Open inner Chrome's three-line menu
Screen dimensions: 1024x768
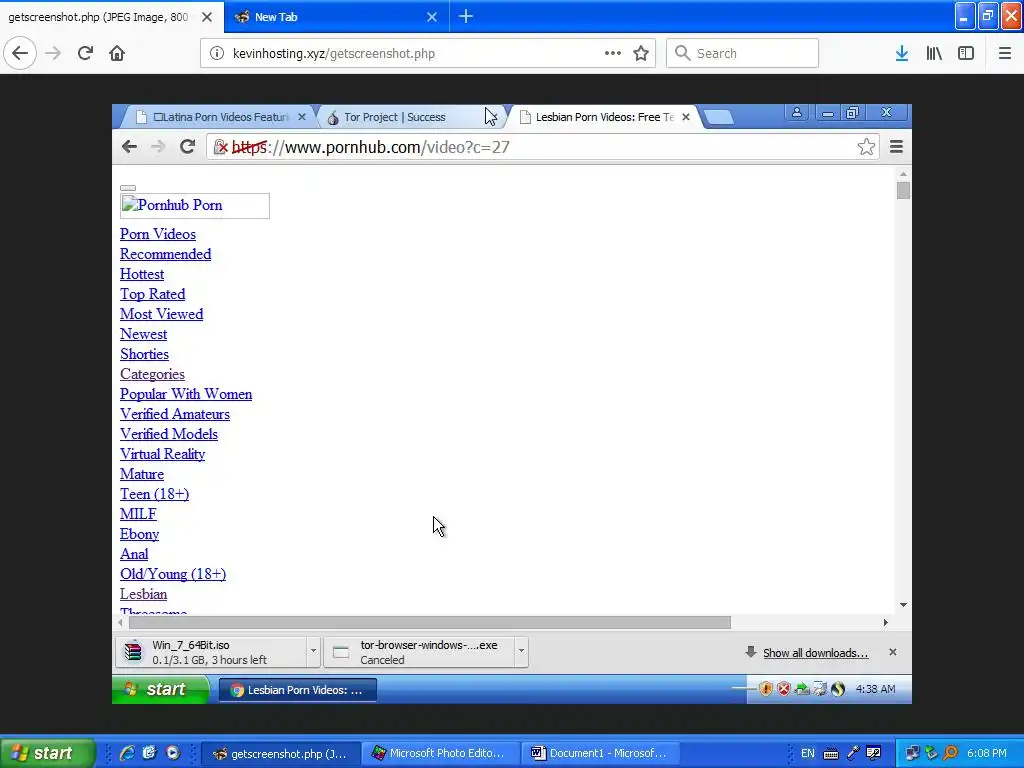coord(896,147)
